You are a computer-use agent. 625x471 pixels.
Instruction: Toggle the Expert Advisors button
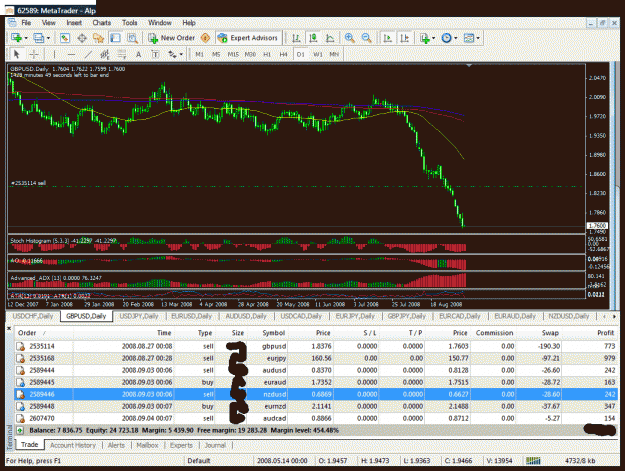coord(248,38)
